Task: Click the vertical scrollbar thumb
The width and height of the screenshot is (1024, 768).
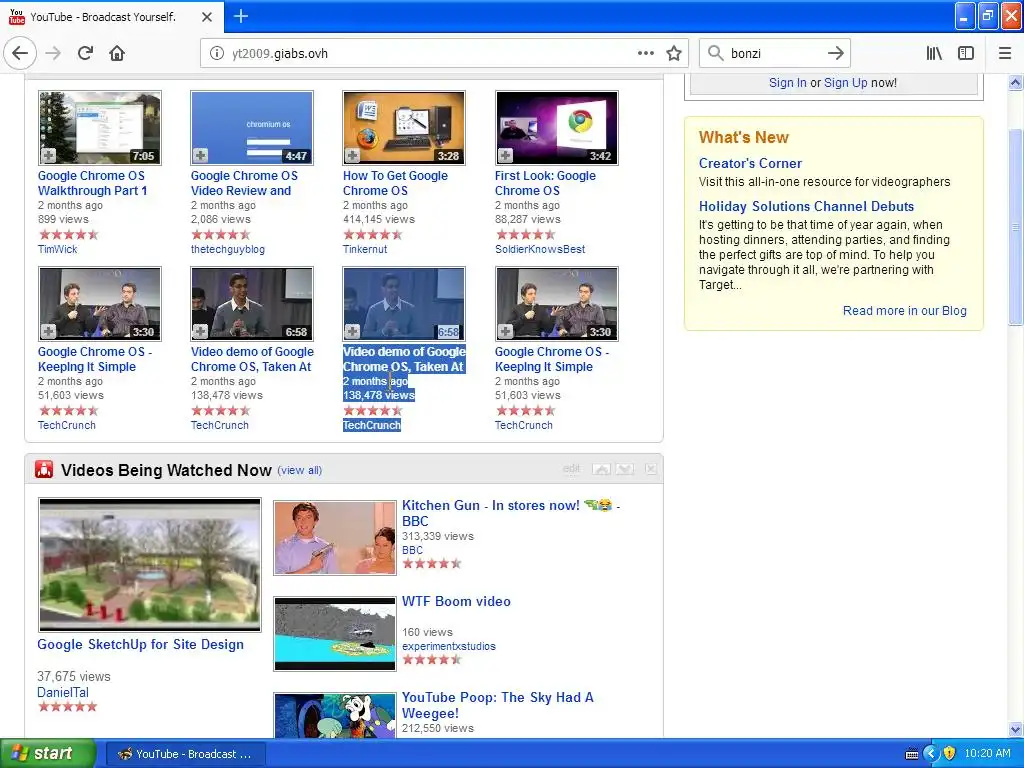Action: click(1015, 227)
